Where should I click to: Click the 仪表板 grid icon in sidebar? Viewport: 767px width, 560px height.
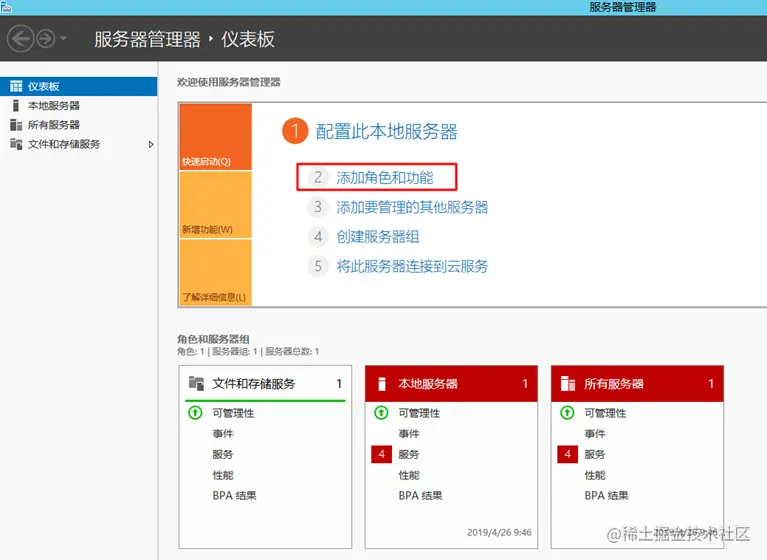click(16, 87)
